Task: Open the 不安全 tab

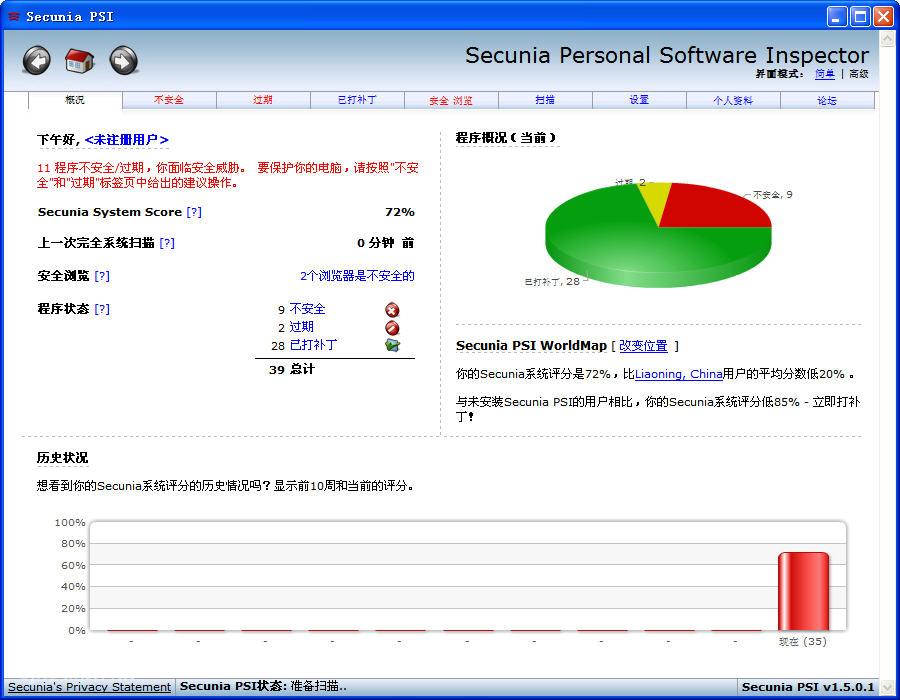Action: [x=169, y=100]
